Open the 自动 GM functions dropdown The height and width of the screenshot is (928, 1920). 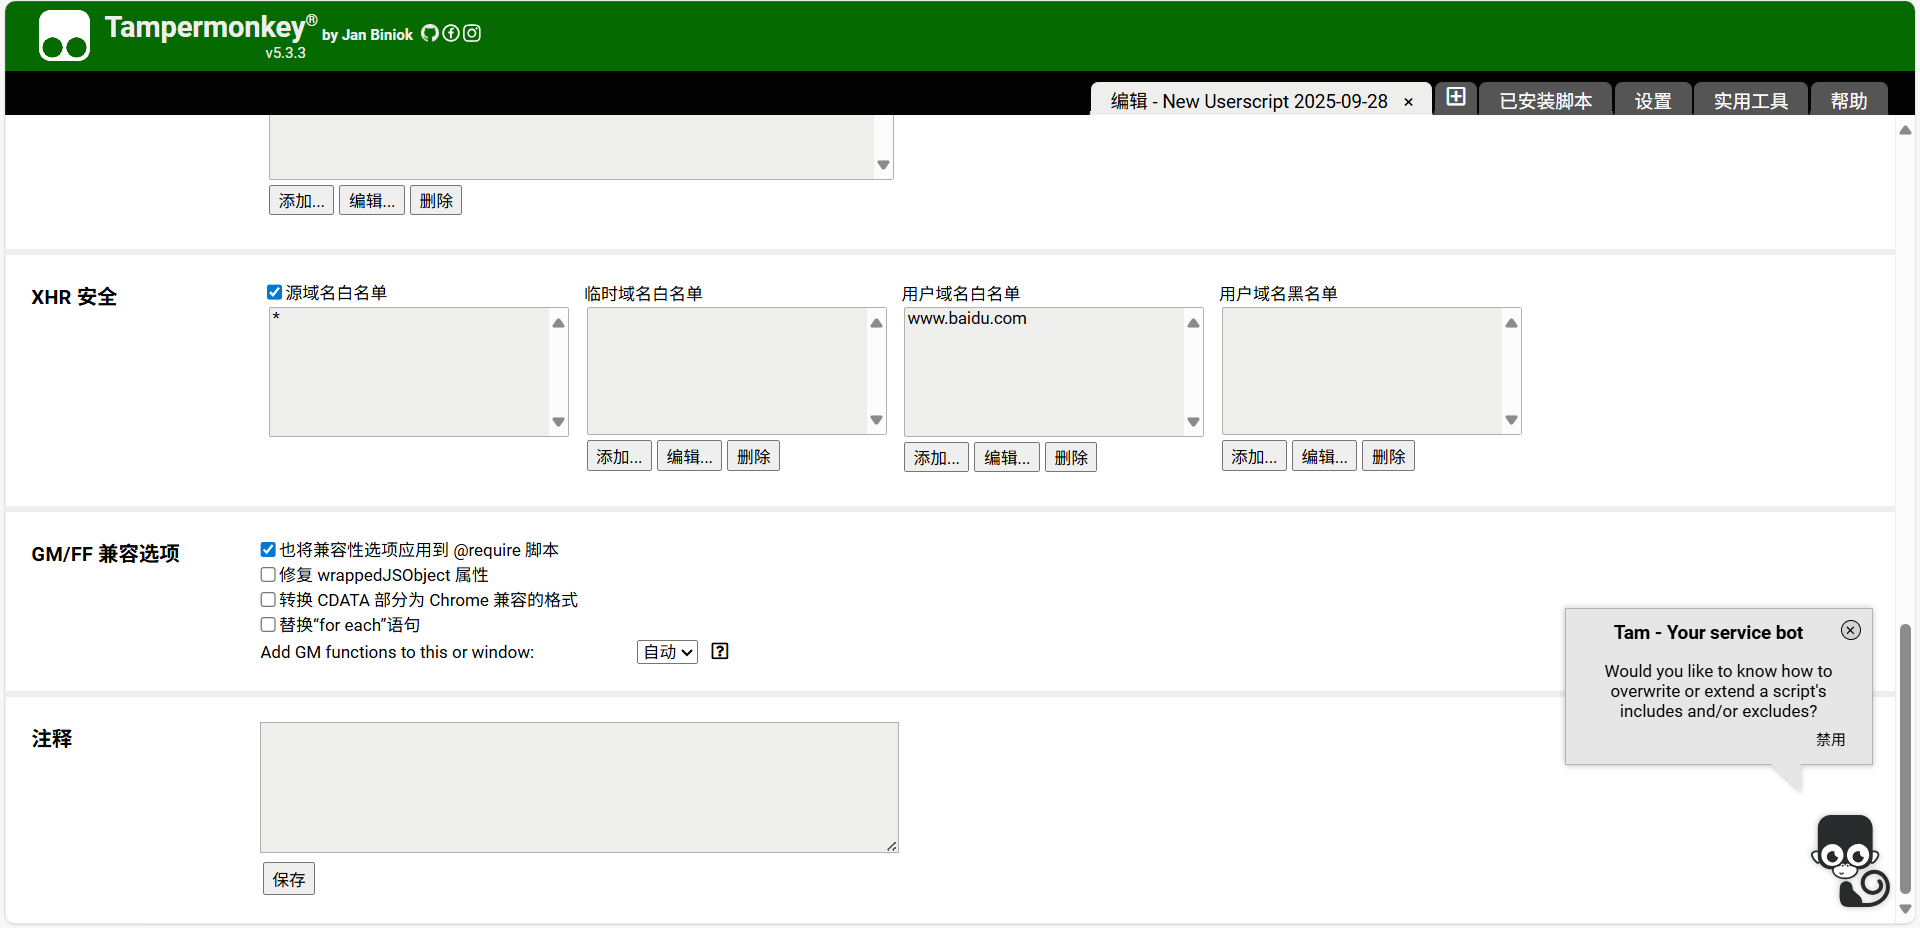tap(667, 652)
